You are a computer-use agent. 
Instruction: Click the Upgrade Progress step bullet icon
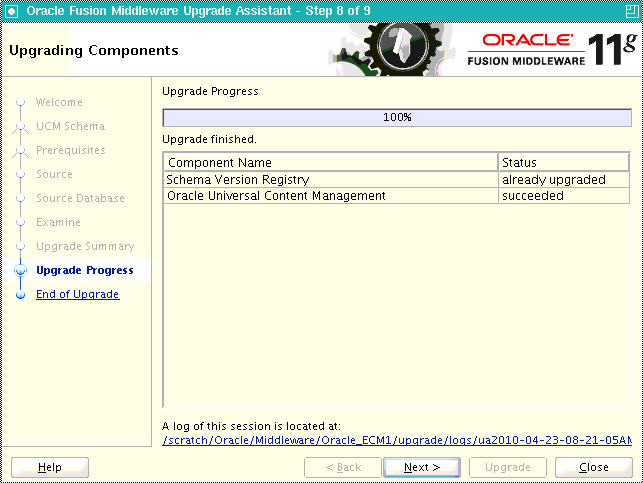(x=21, y=271)
